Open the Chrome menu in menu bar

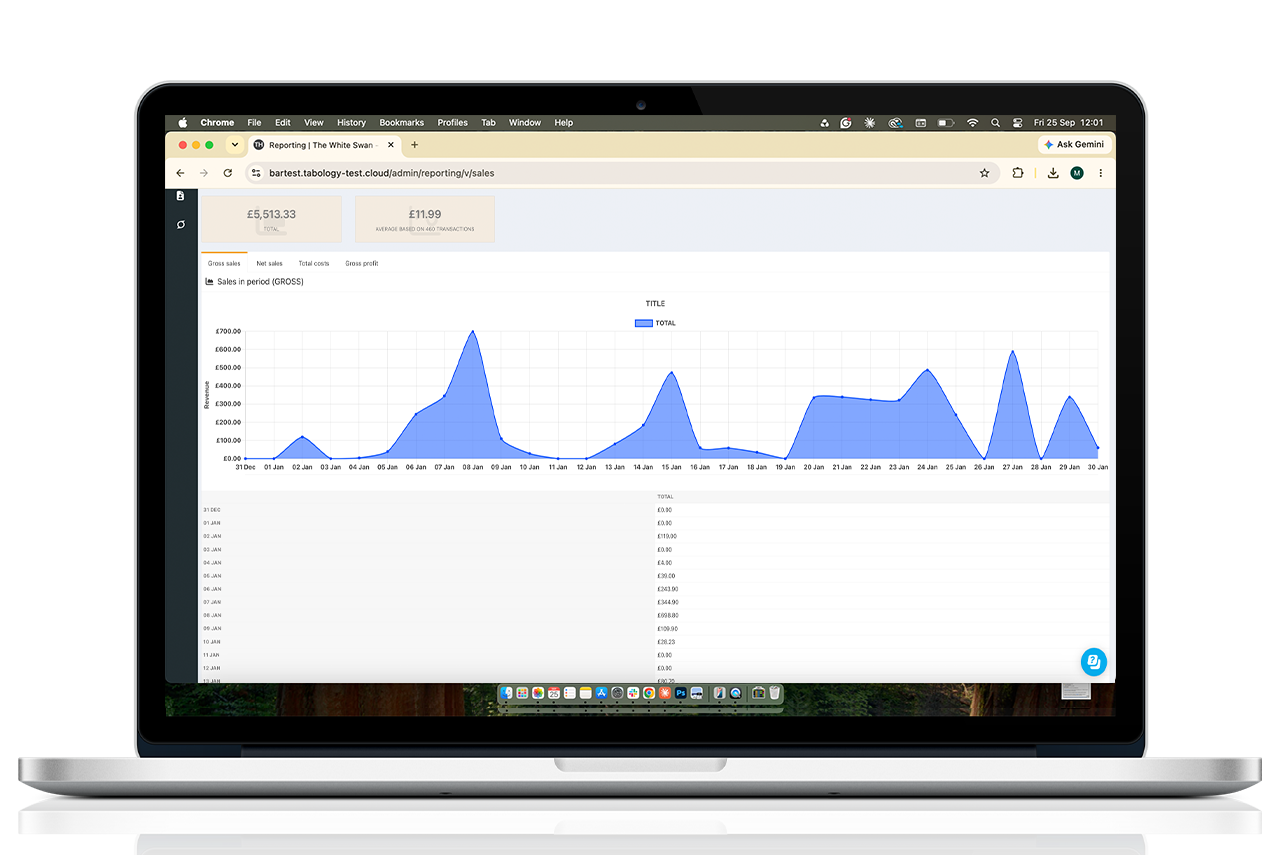pyautogui.click(x=217, y=123)
